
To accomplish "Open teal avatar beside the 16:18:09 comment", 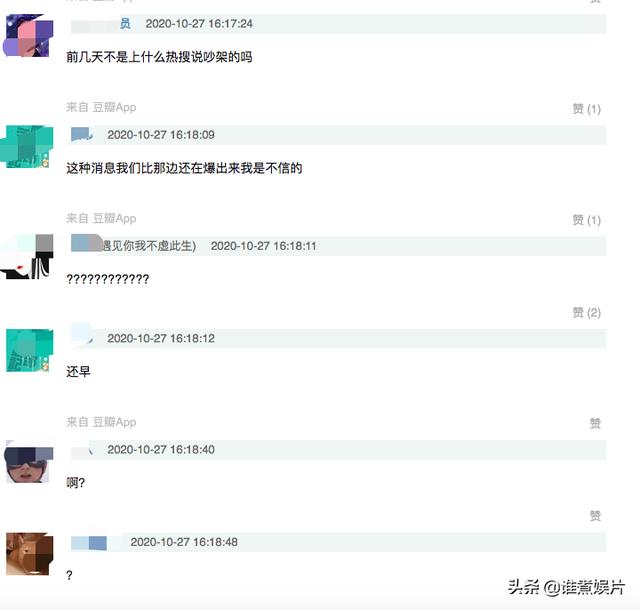I will point(27,147).
